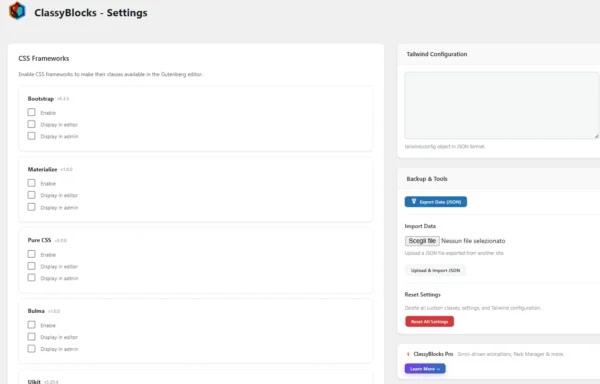This screenshot has width=600, height=384.
Task: Click the Upload & Import JSON button
Action: pyautogui.click(x=435, y=270)
